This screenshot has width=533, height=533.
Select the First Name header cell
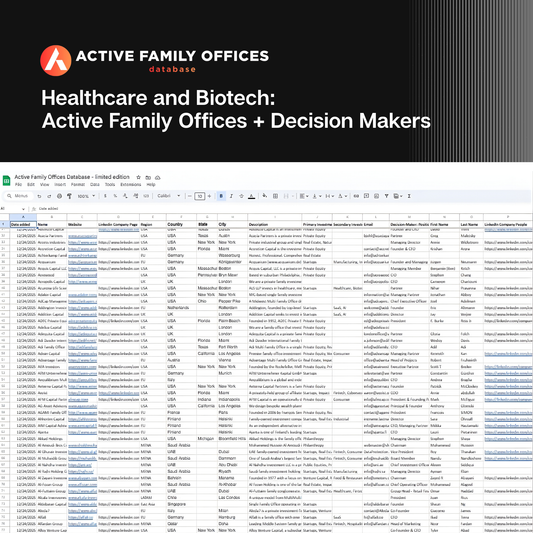[x=444, y=224]
